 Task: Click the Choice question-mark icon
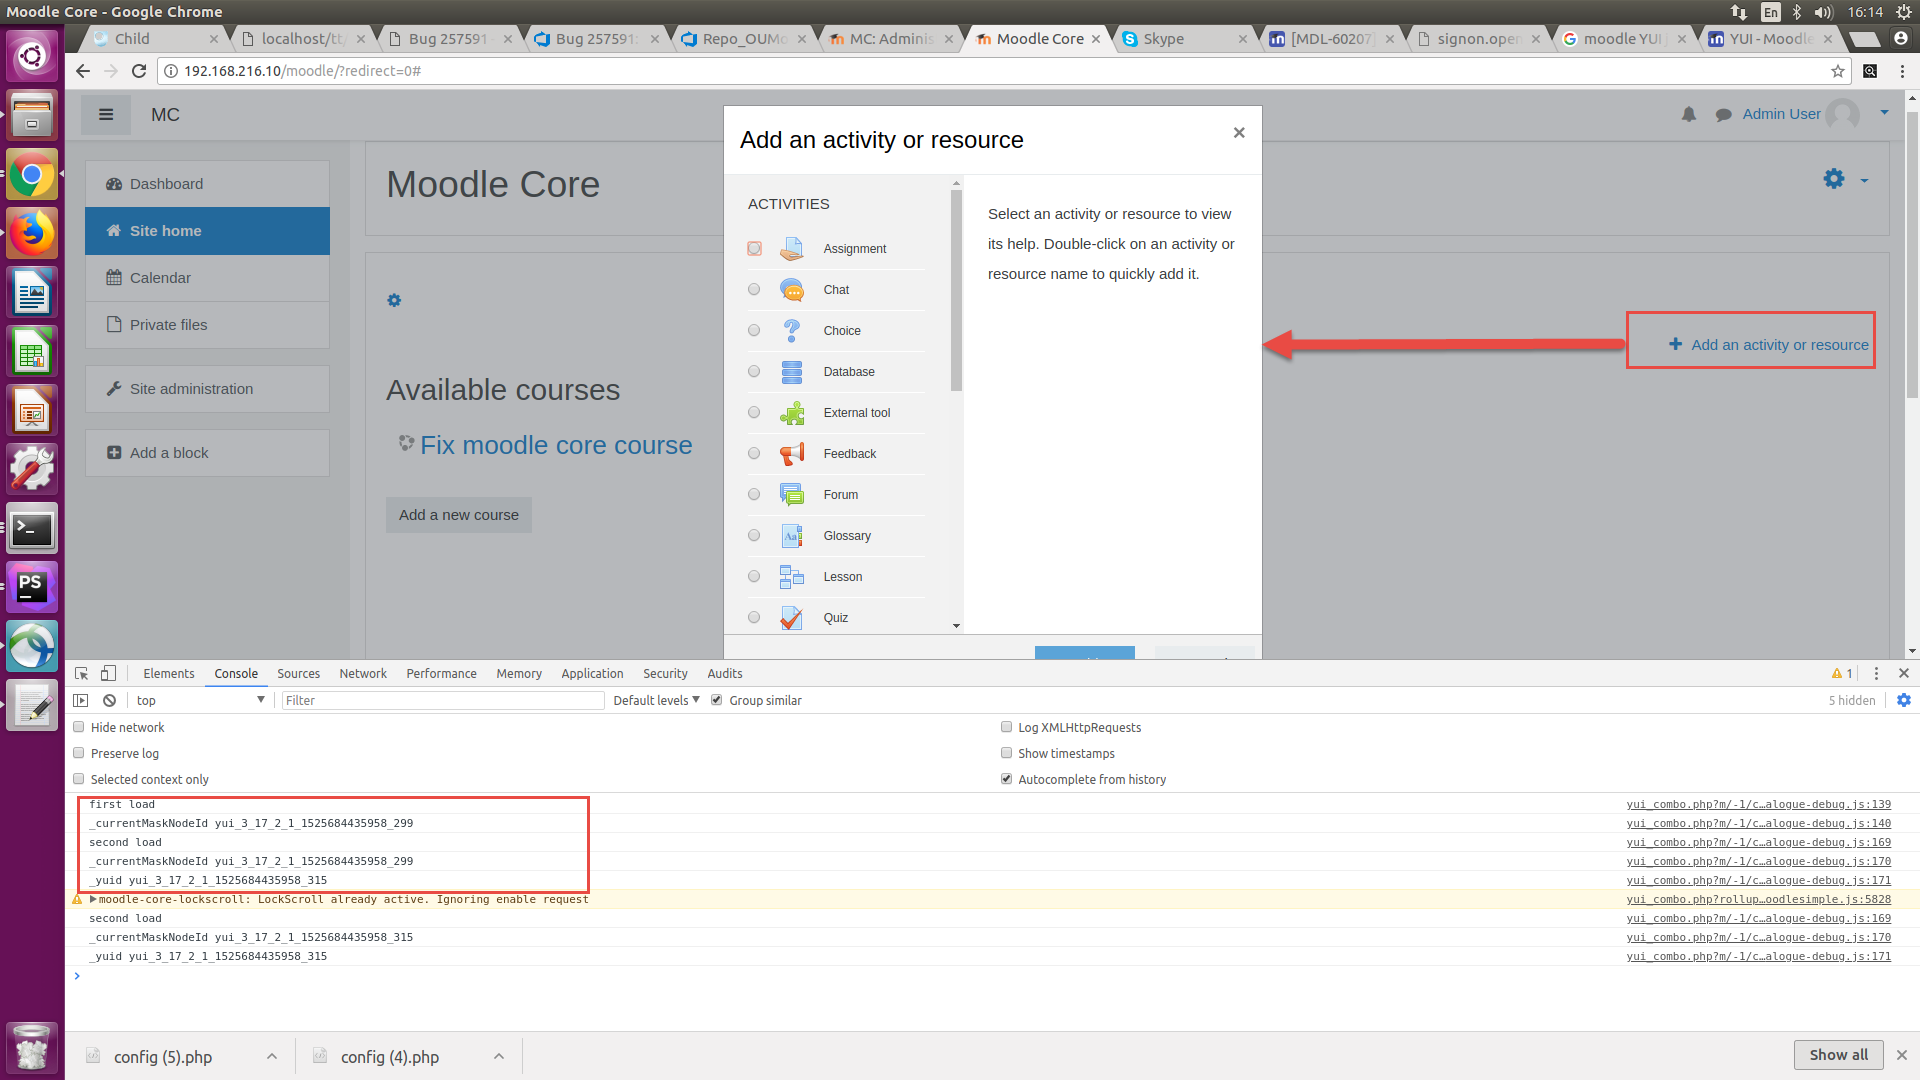point(792,331)
